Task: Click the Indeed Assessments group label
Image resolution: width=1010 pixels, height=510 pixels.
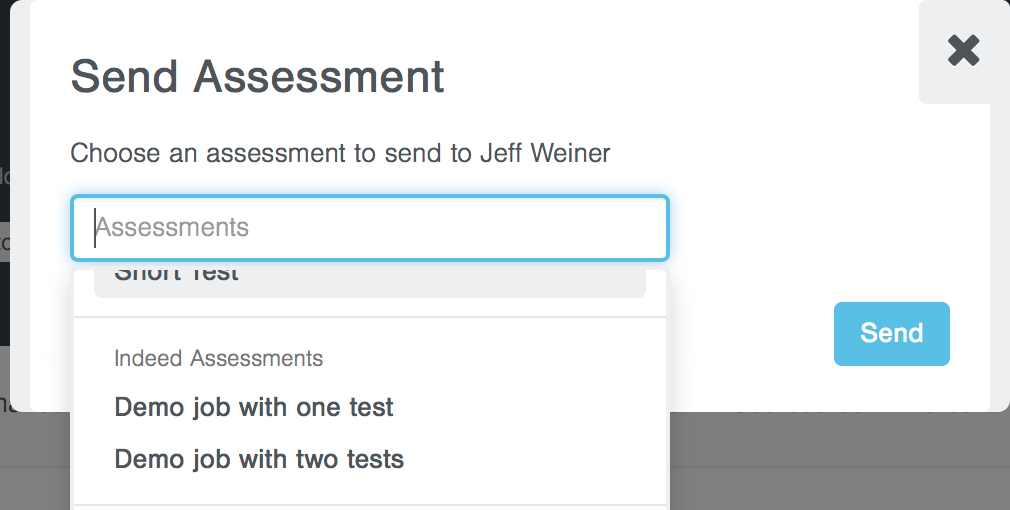Action: tap(219, 358)
